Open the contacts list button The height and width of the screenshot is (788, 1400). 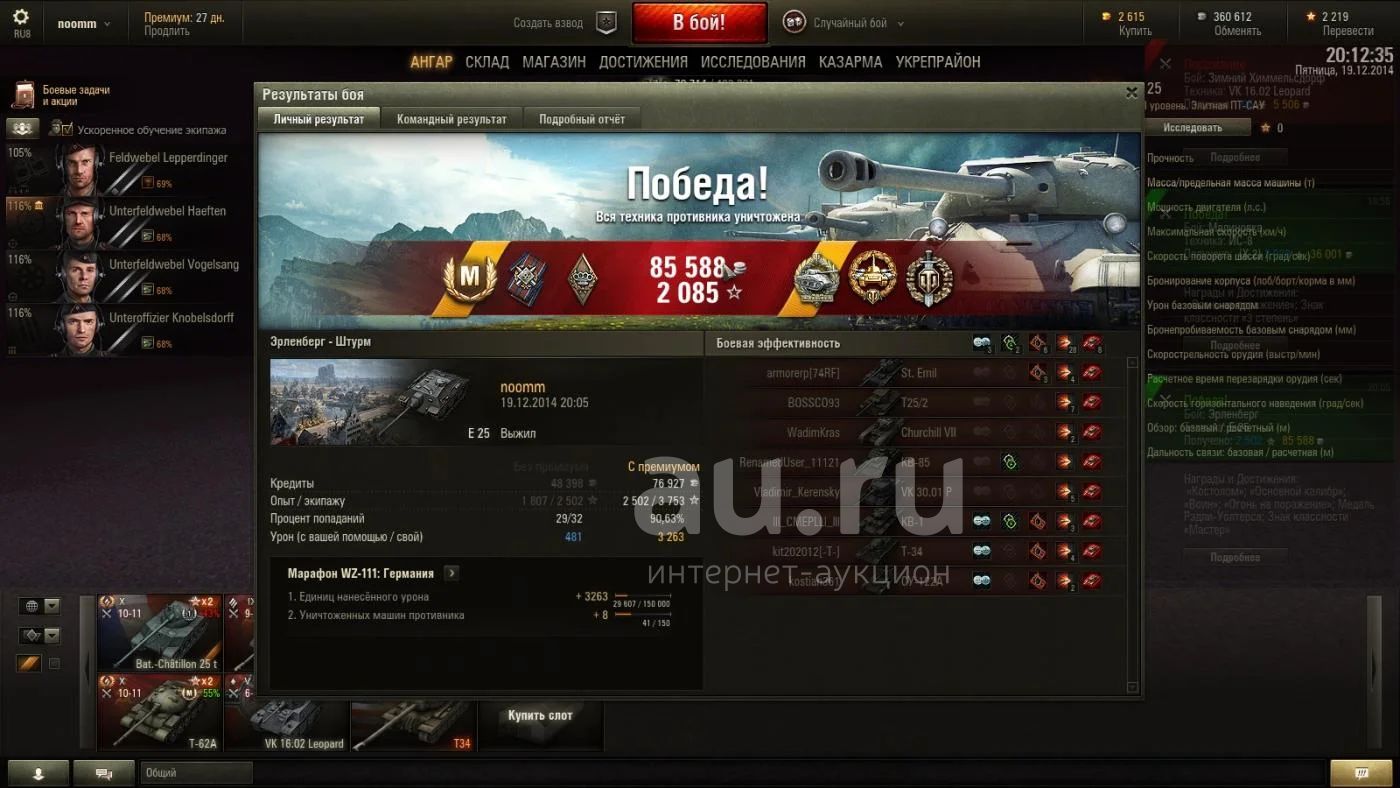(x=38, y=773)
